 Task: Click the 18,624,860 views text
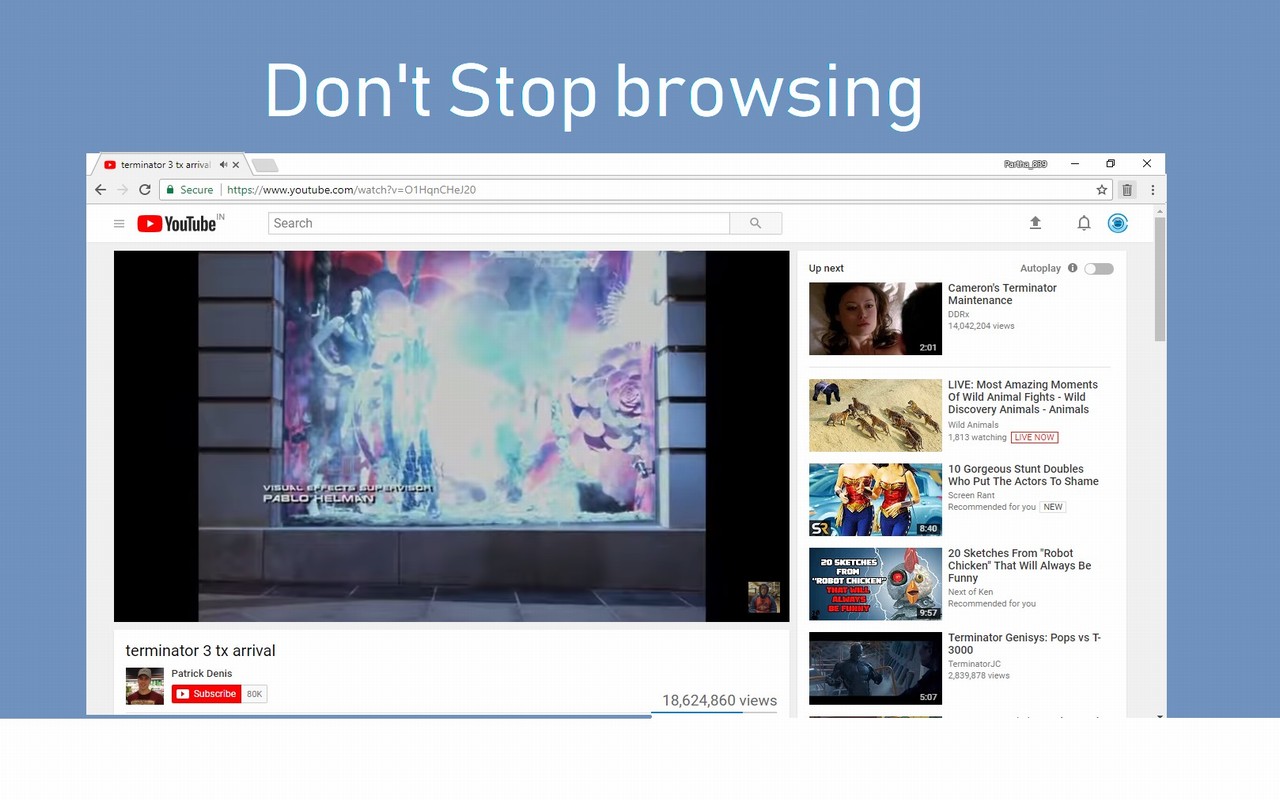click(x=719, y=700)
